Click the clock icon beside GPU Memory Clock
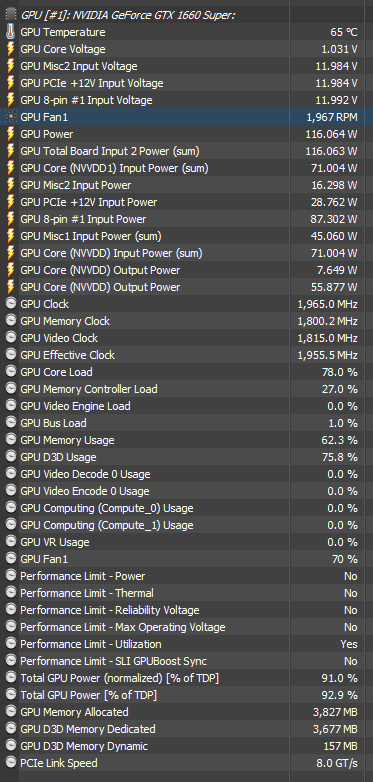 point(10,321)
